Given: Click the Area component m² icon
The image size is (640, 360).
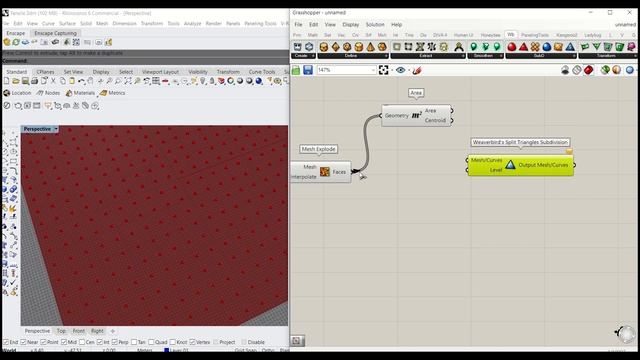Looking at the screenshot, I should [416, 116].
